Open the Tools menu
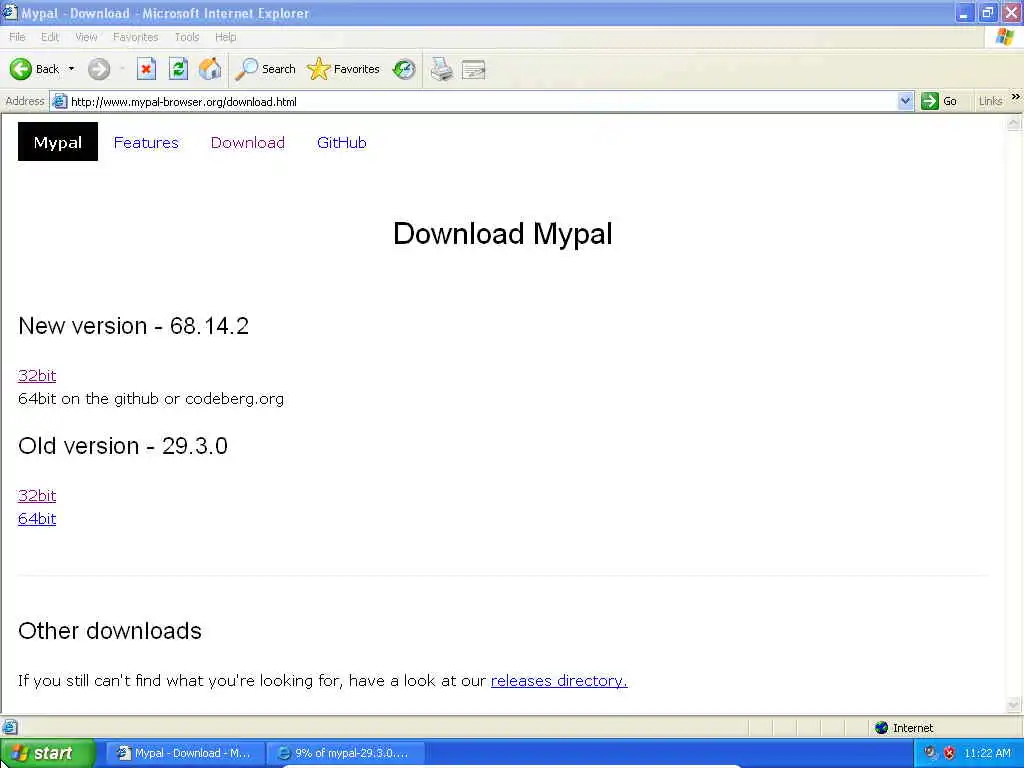The height and width of the screenshot is (768, 1024). (x=187, y=37)
